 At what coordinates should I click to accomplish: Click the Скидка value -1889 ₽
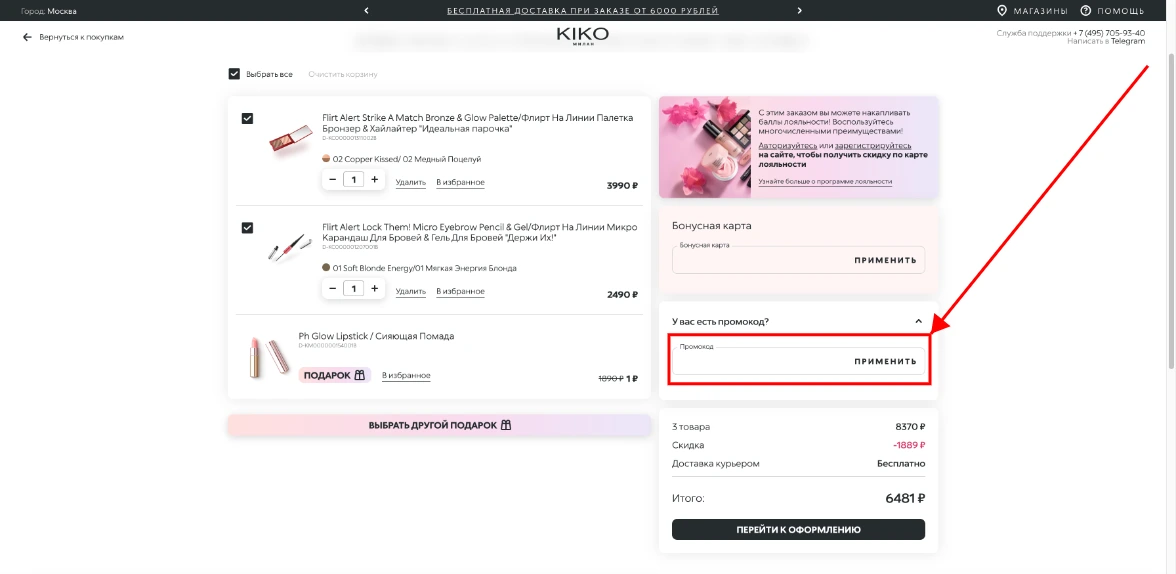tap(909, 445)
